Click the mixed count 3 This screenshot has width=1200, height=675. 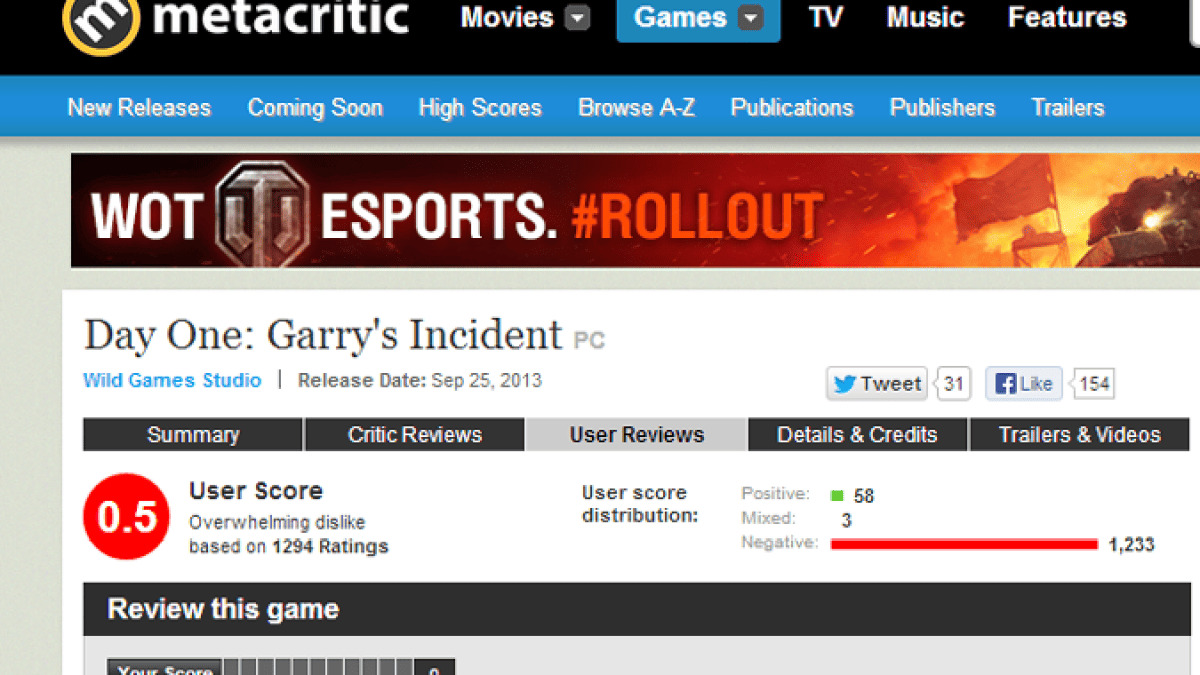[847, 520]
